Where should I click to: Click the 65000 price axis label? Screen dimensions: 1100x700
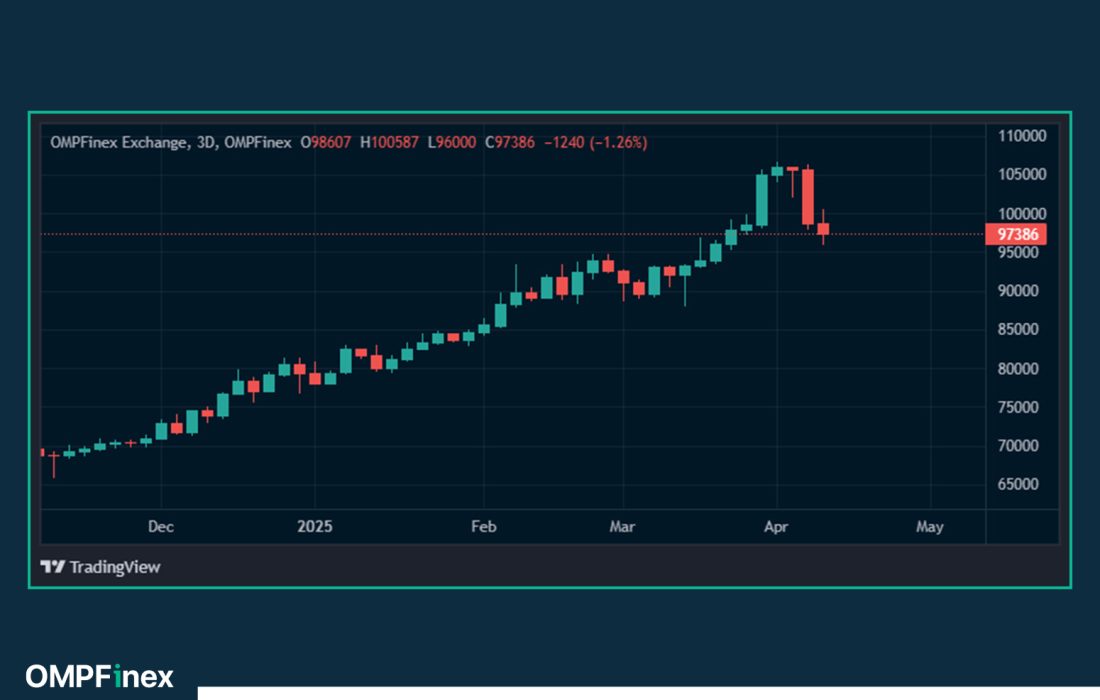pyautogui.click(x=1024, y=484)
